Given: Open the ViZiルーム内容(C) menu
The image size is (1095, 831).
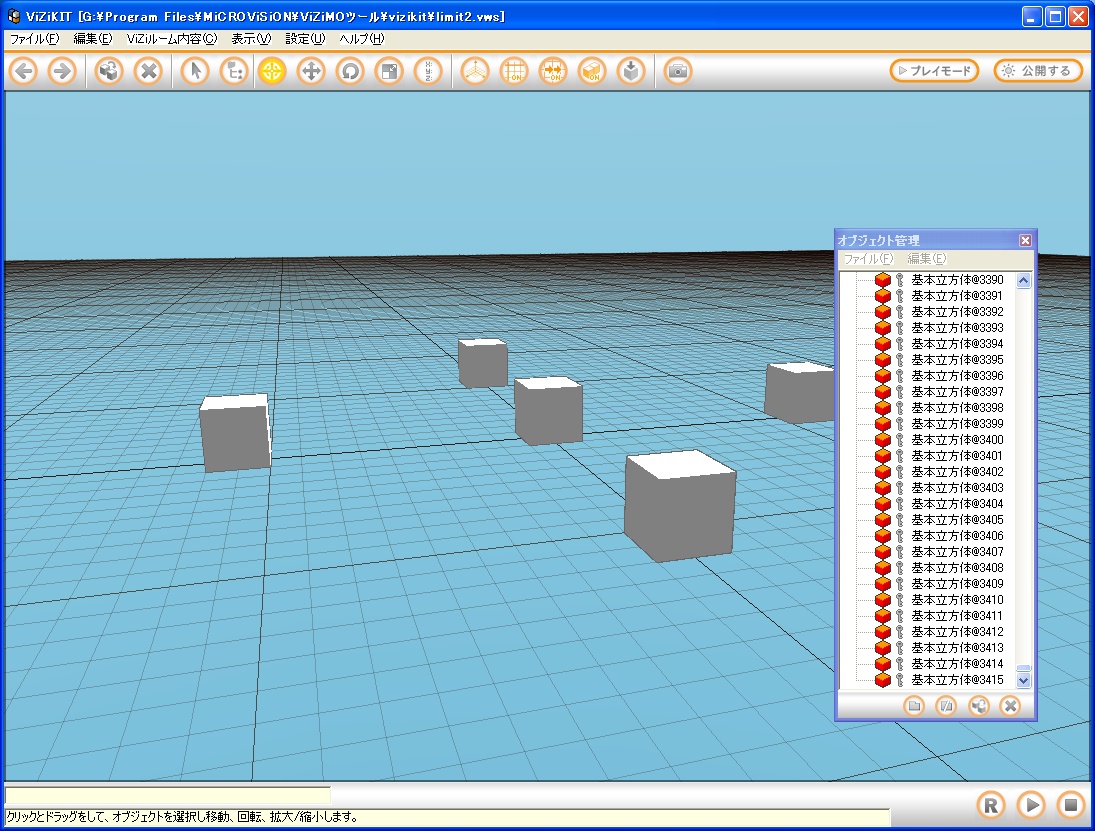Looking at the screenshot, I should (171, 39).
